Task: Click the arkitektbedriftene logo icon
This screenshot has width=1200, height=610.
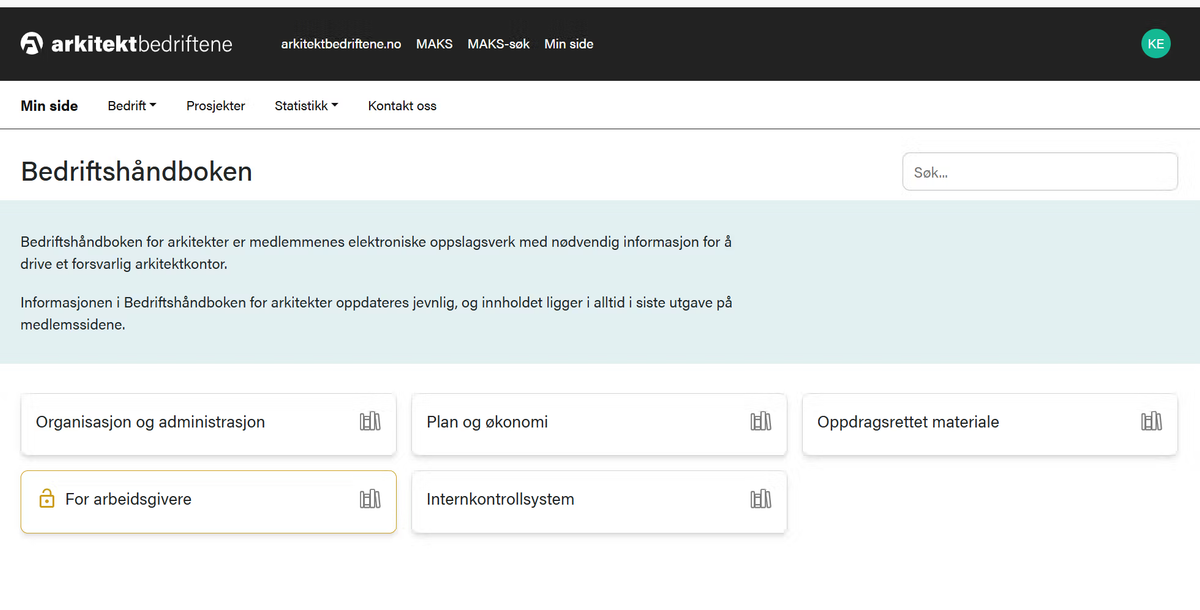Action: click(x=32, y=43)
